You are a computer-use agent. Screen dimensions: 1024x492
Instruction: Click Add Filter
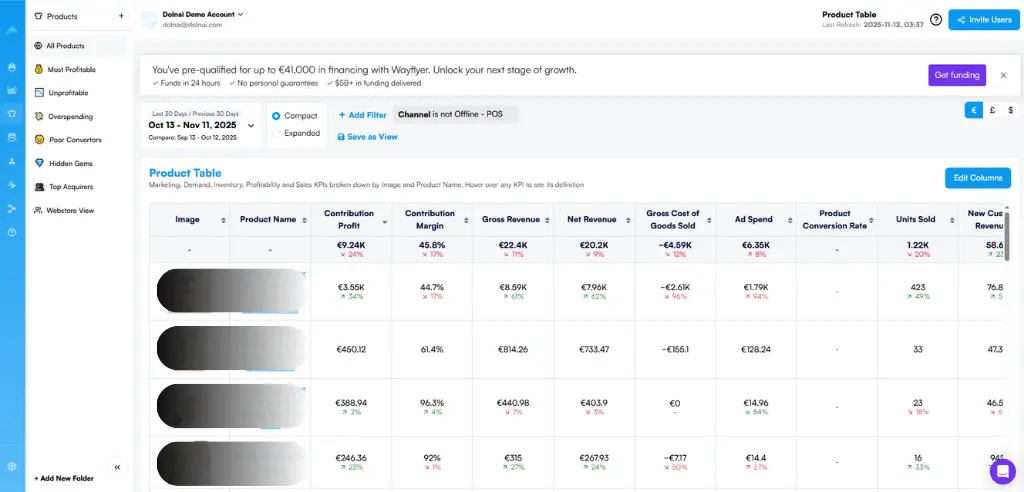pos(362,115)
